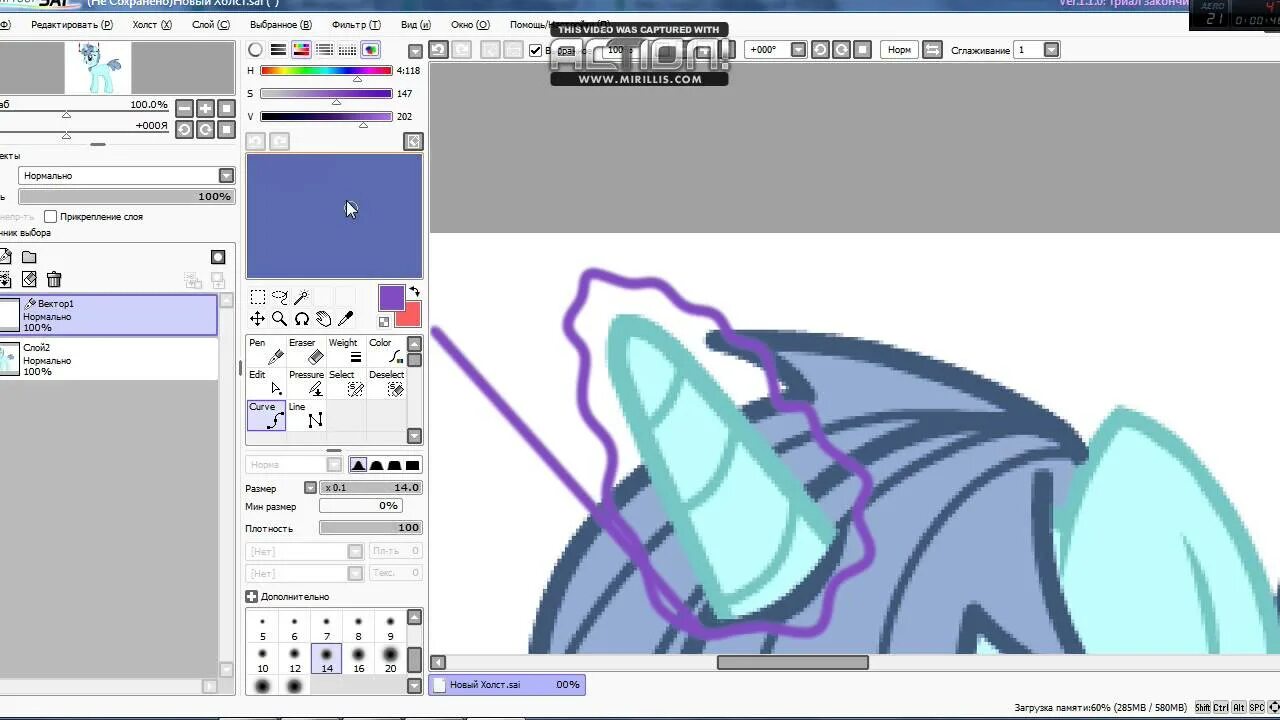The image size is (1280, 720).
Task: Swap foreground and background colors
Action: [414, 292]
